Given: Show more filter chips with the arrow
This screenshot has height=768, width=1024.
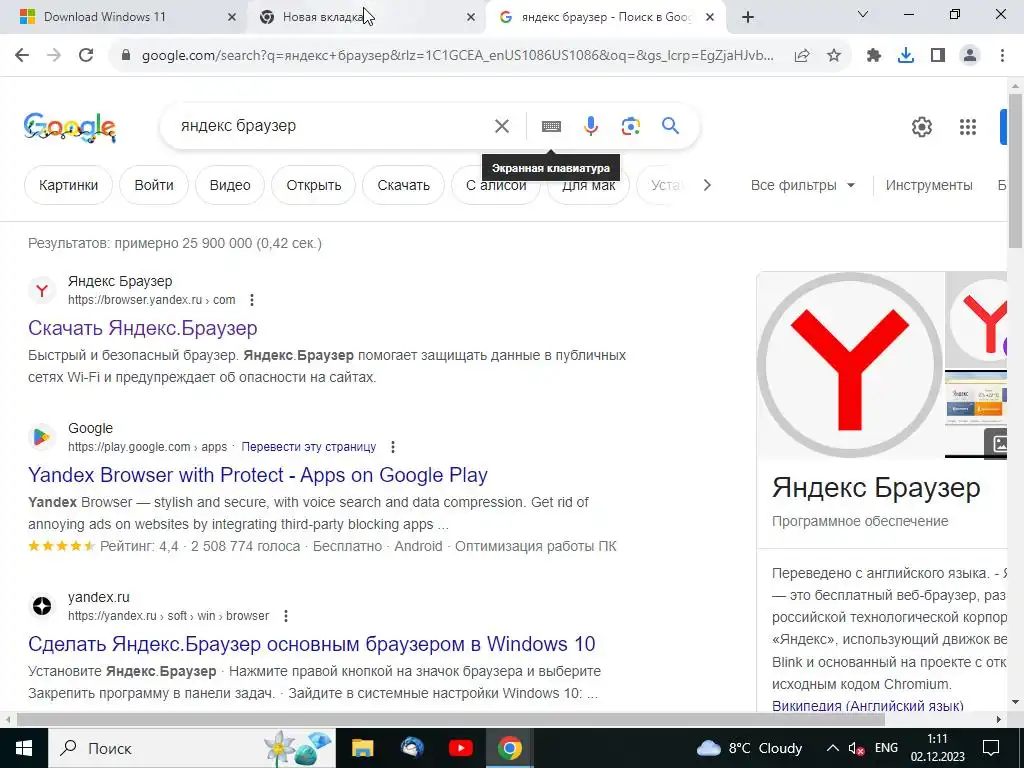Looking at the screenshot, I should (707, 185).
